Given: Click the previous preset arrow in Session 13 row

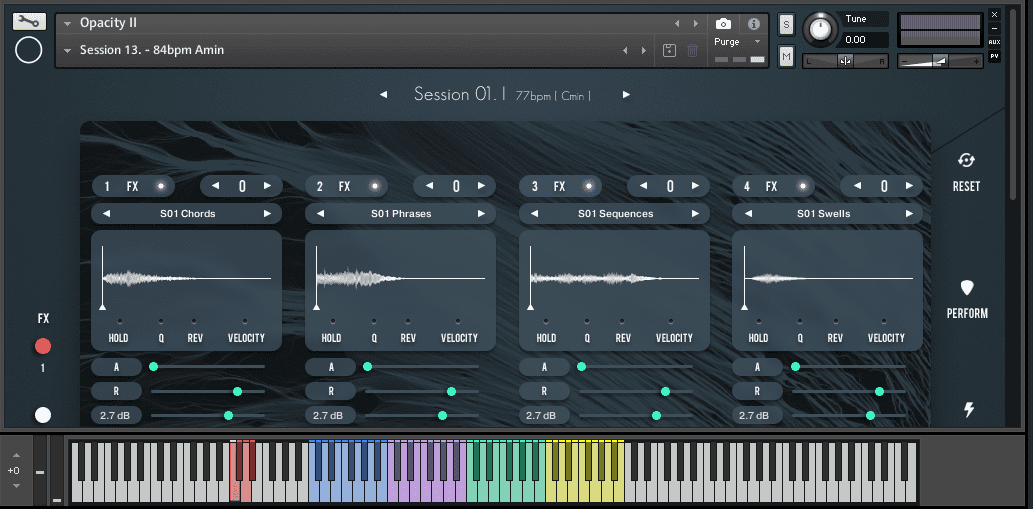Looking at the screenshot, I should tap(625, 51).
